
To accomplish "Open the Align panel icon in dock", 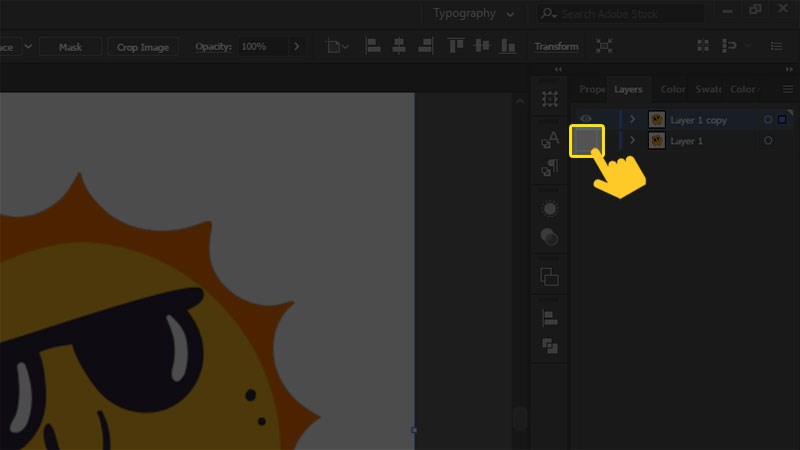I will [x=550, y=318].
